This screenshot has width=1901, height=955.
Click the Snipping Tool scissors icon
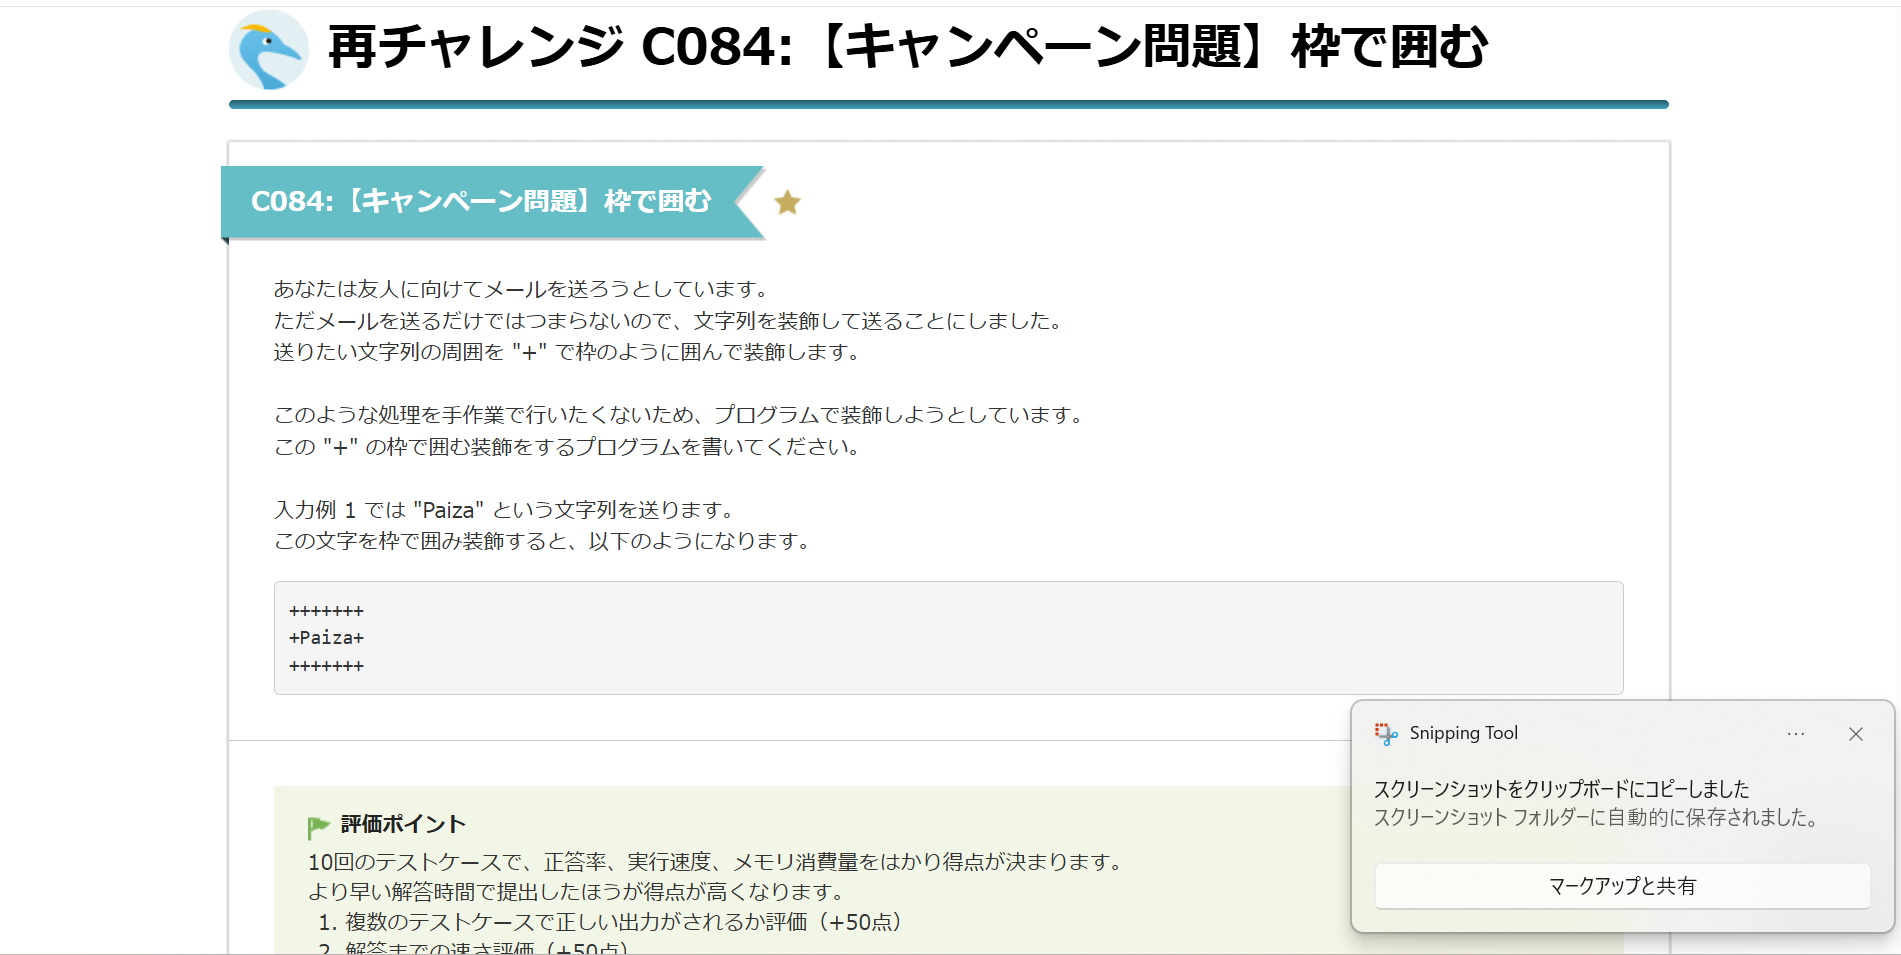(x=1386, y=734)
